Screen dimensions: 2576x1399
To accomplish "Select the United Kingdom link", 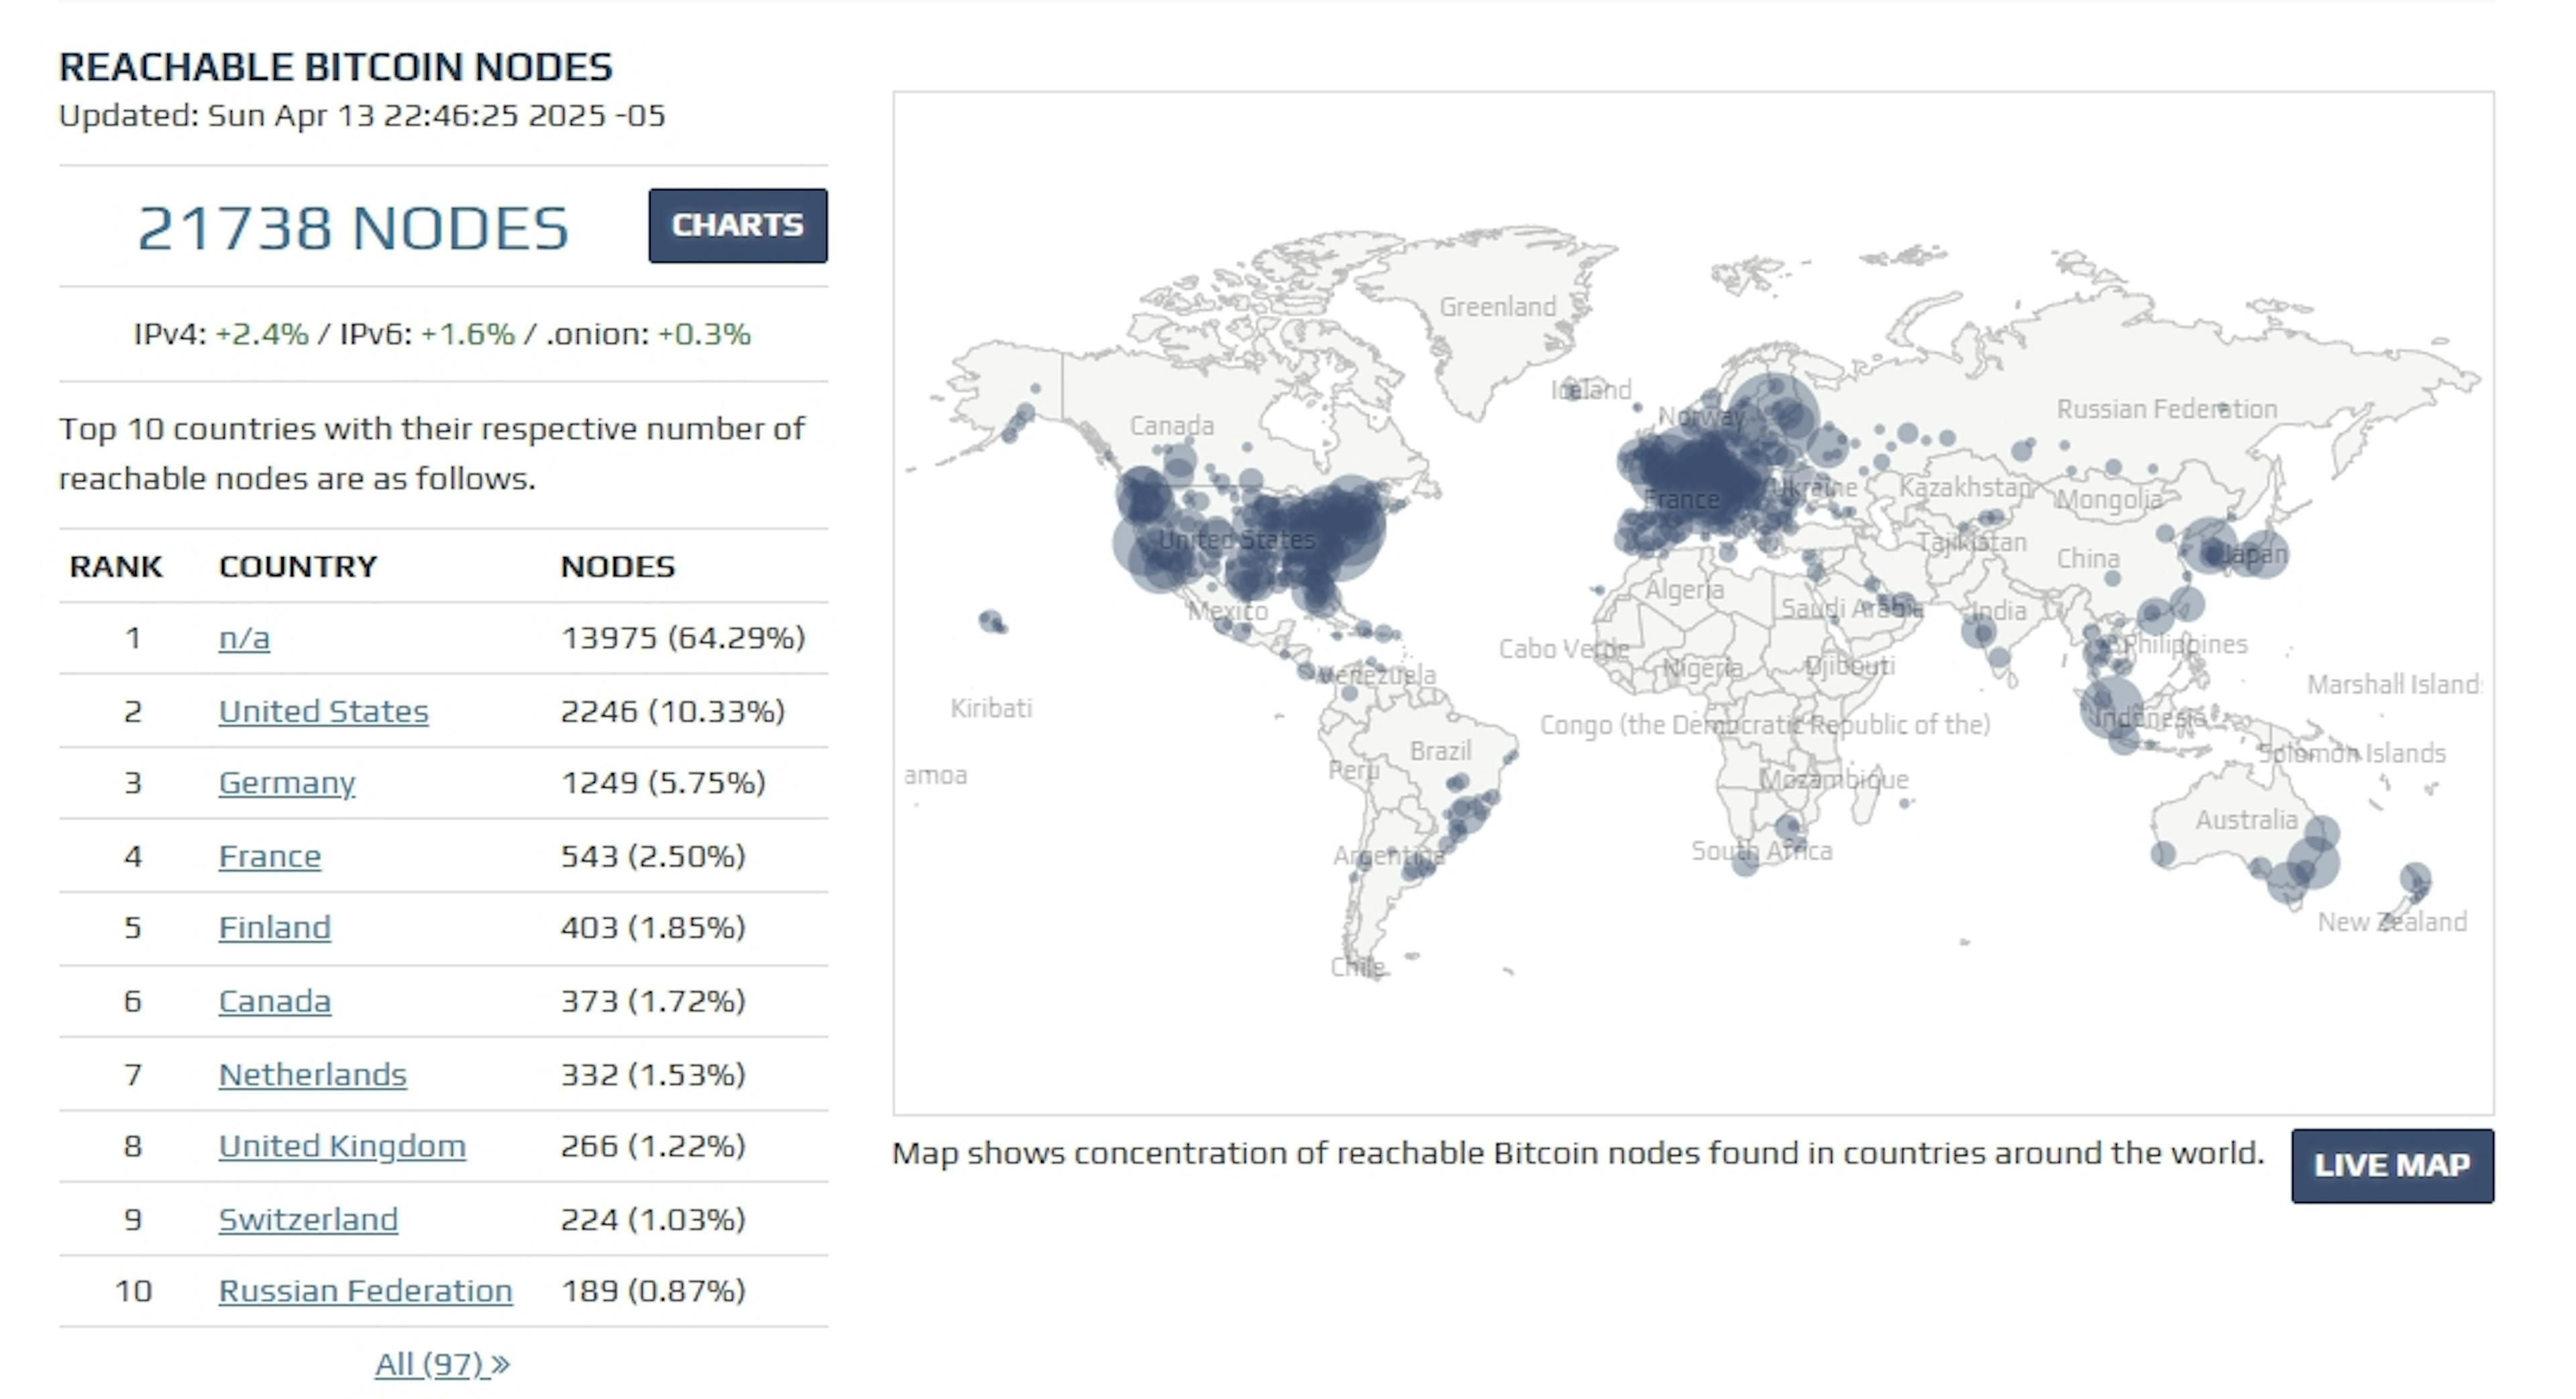I will [342, 1146].
